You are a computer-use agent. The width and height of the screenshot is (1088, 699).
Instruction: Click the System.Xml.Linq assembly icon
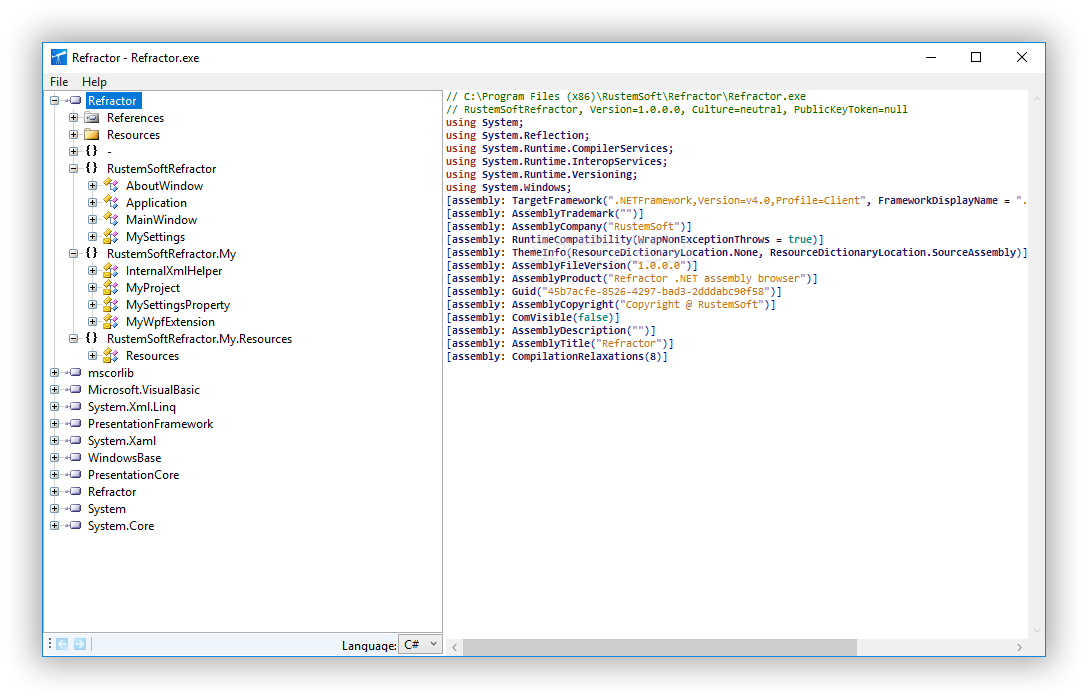[74, 407]
